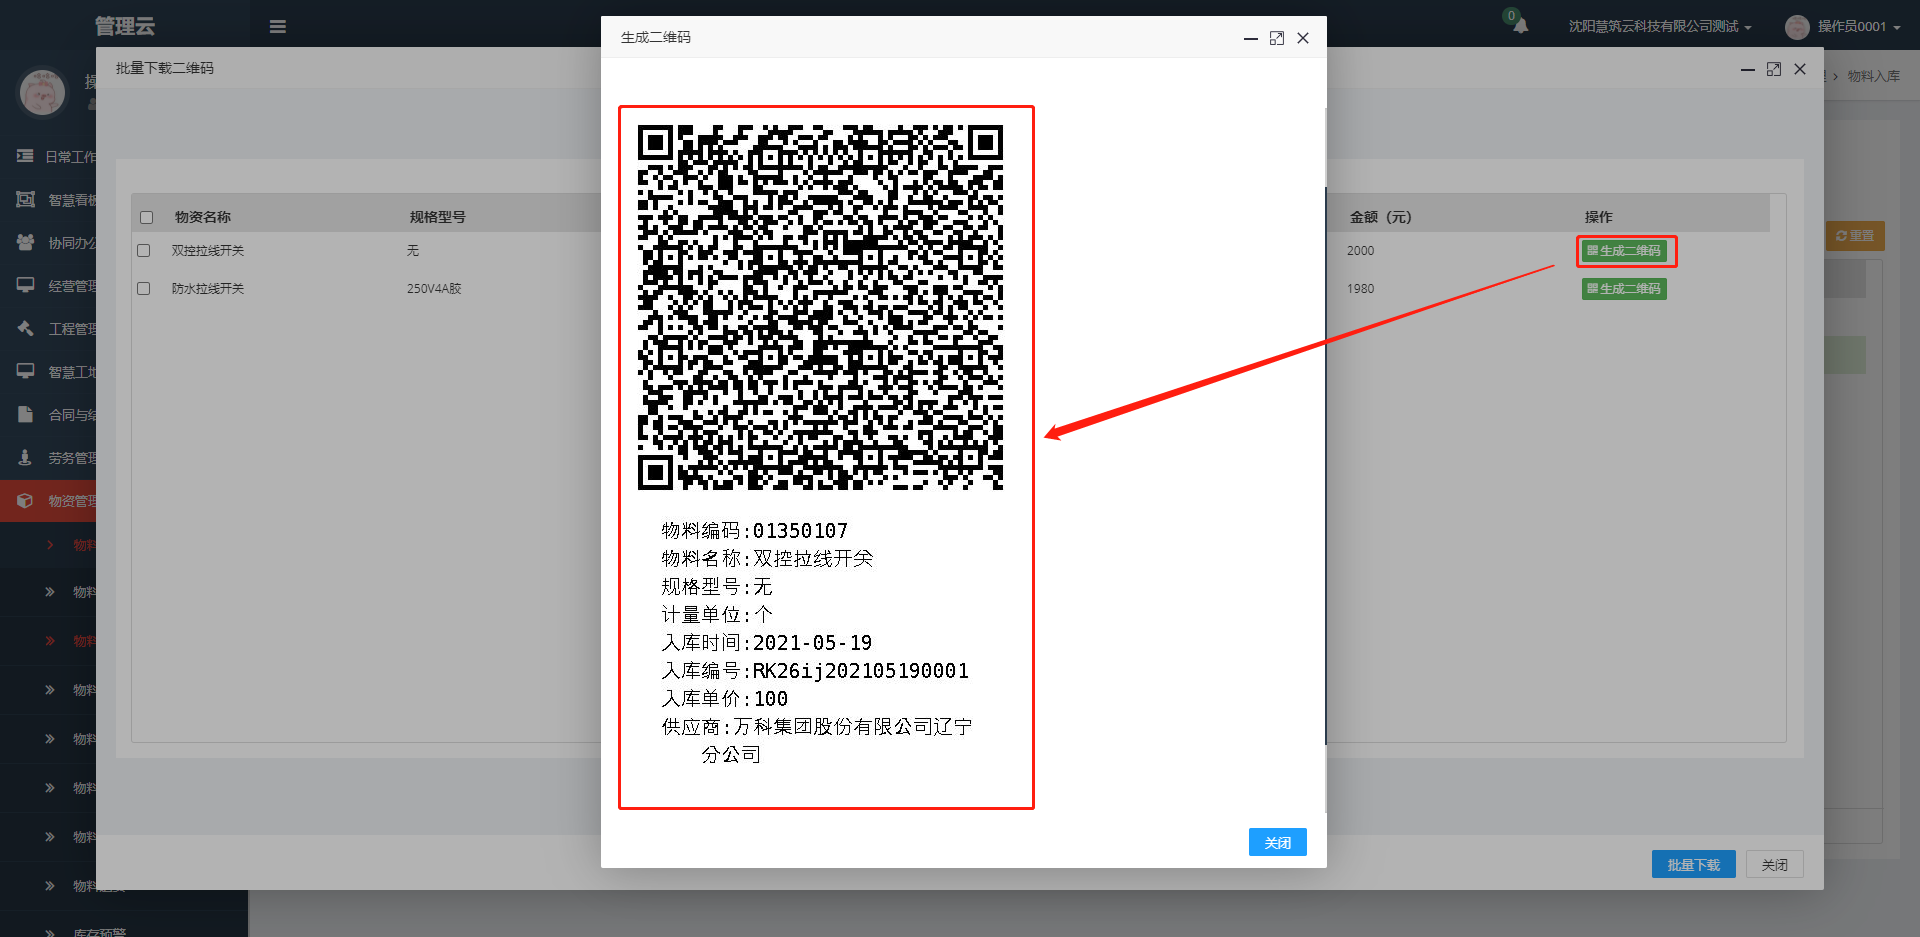The width and height of the screenshot is (1920, 937).
Task: Minimize the 生成二维码 dialog
Action: click(x=1250, y=38)
